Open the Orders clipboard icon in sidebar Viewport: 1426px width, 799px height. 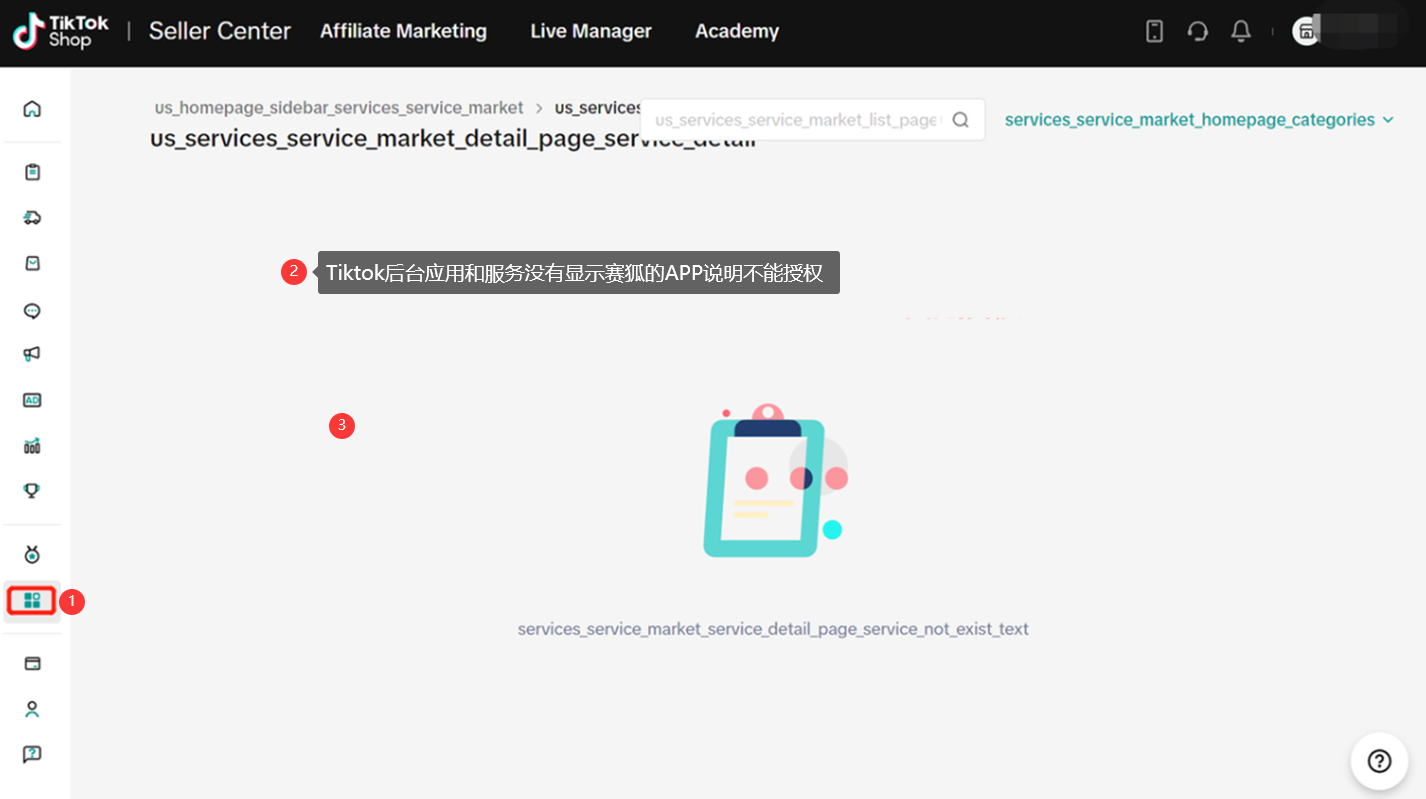pos(32,172)
